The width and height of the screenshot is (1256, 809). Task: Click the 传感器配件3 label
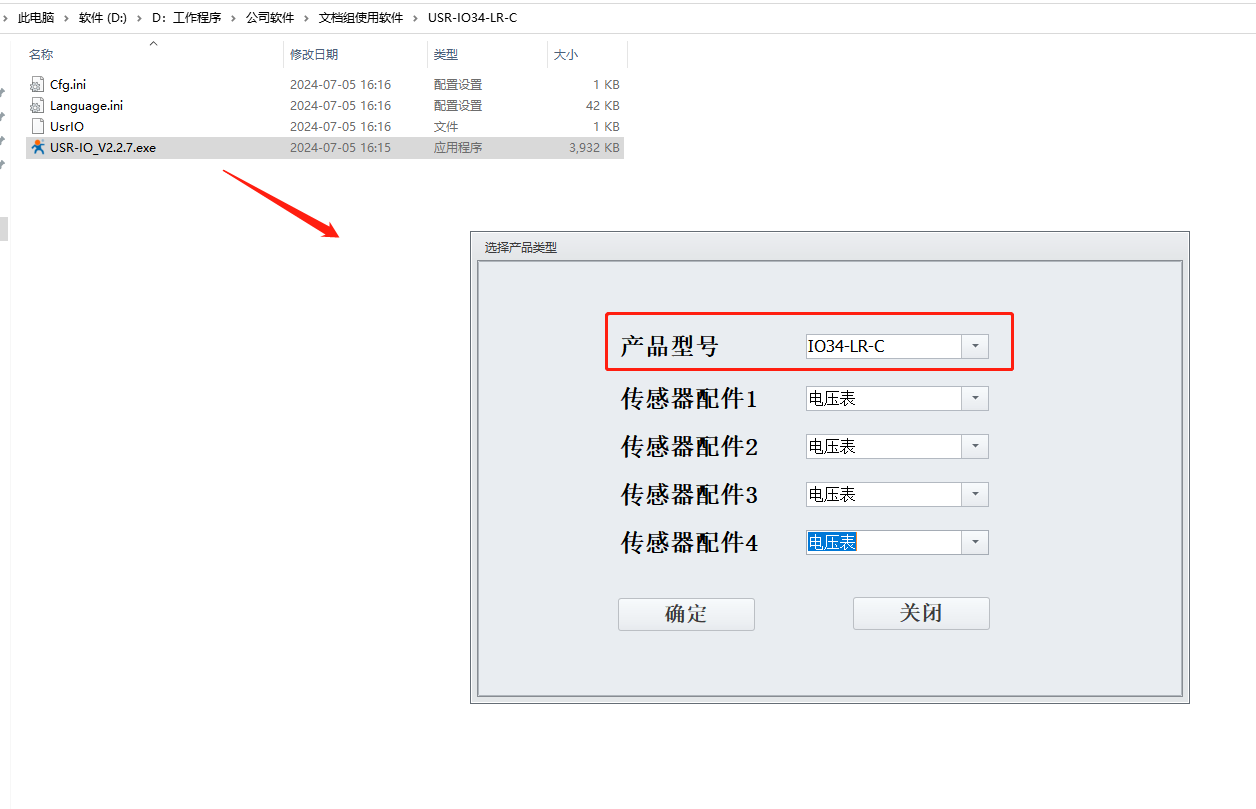tap(689, 495)
